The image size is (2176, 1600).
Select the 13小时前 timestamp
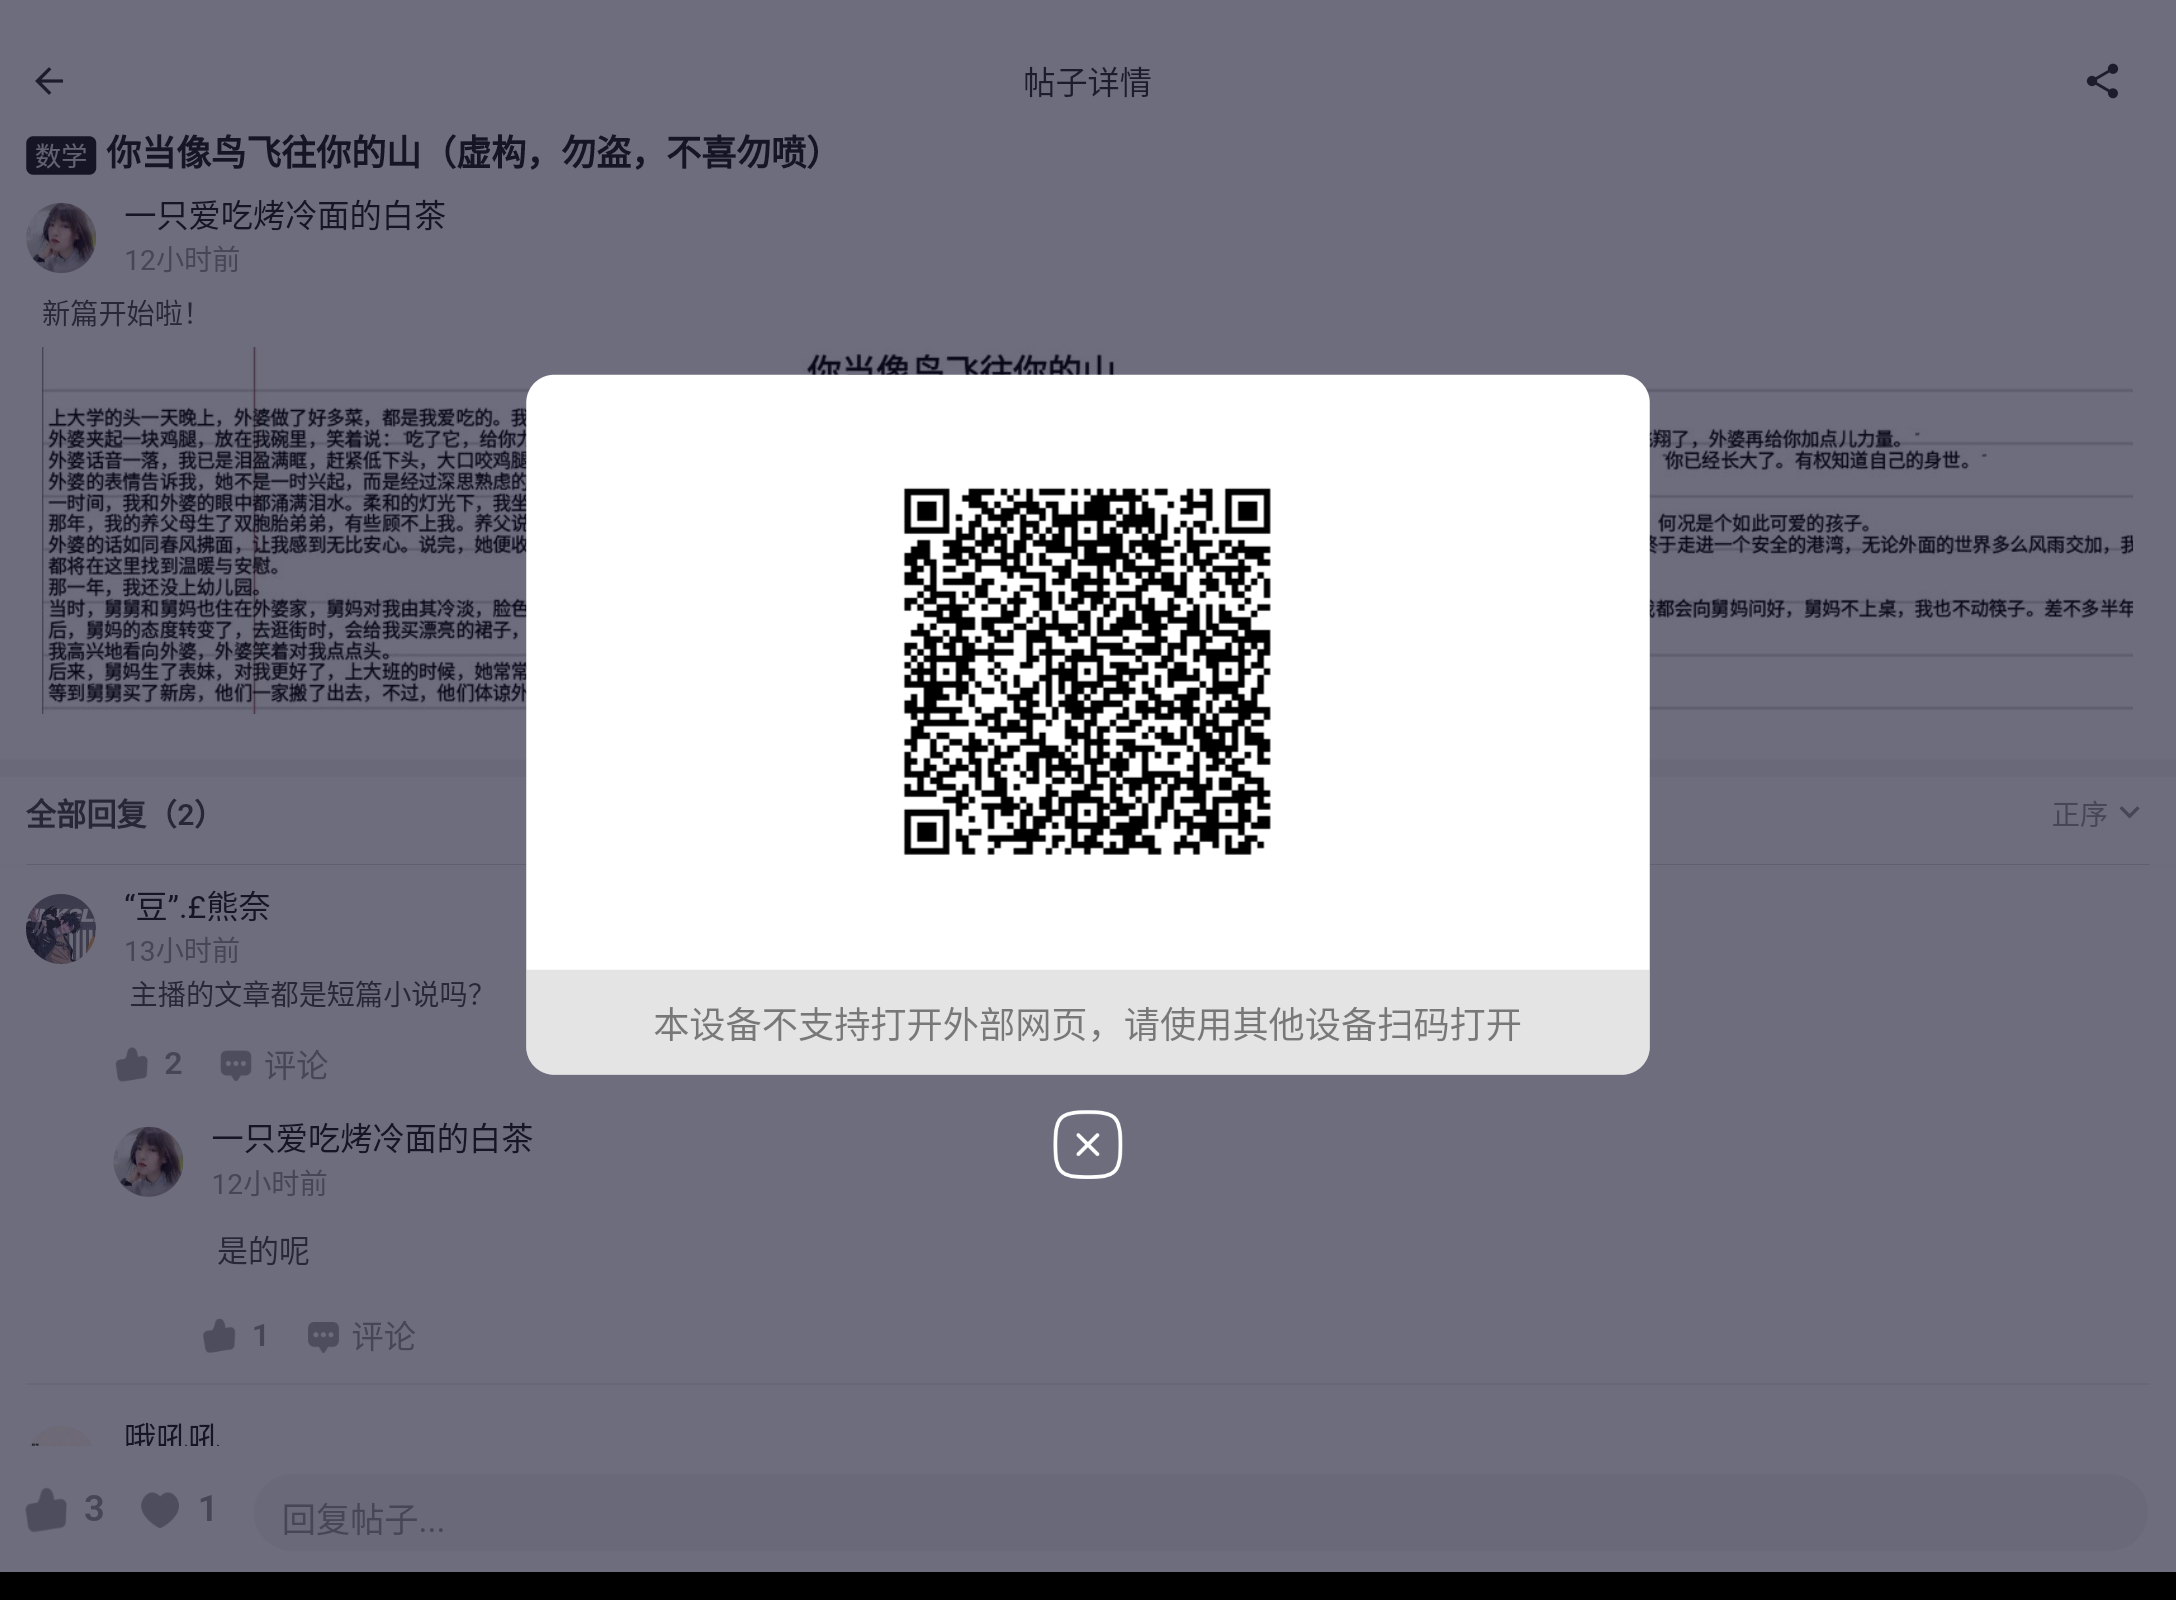tap(182, 950)
